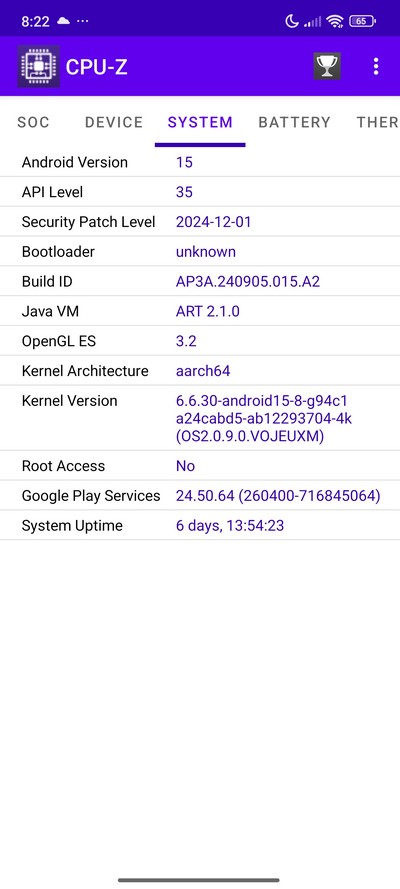Tap the Wi-Fi status icon
This screenshot has width=400, height=889.
pos(335,22)
